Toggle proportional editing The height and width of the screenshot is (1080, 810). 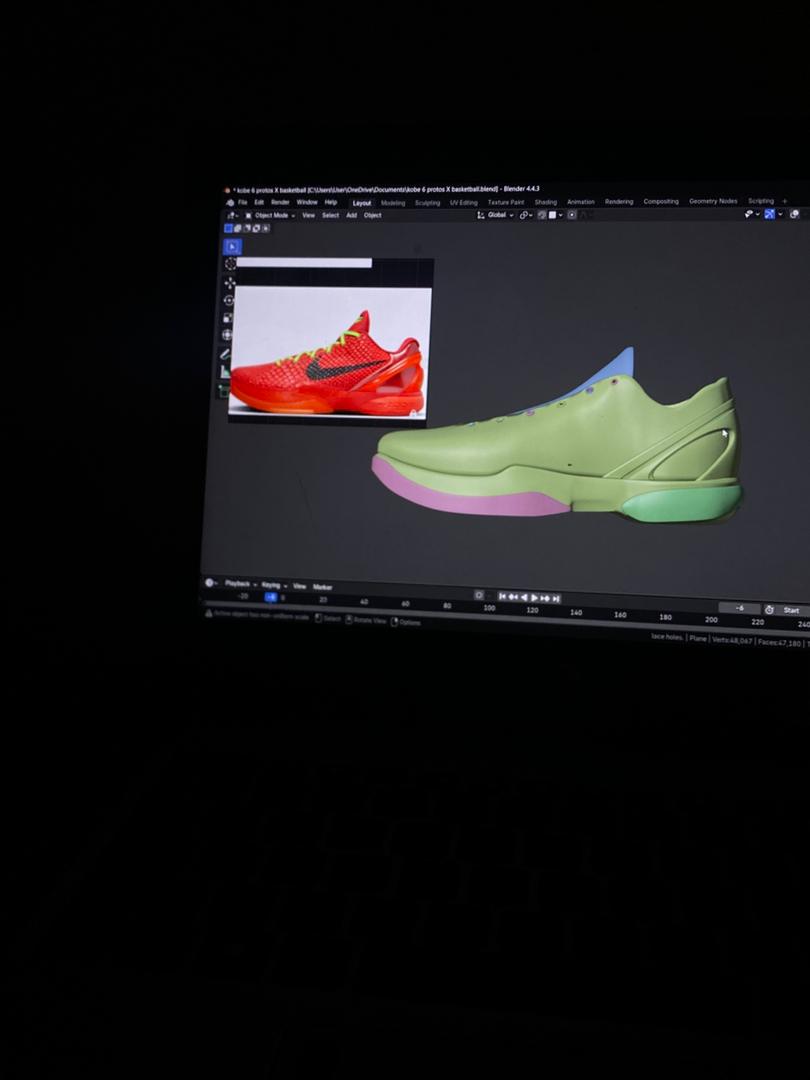572,215
